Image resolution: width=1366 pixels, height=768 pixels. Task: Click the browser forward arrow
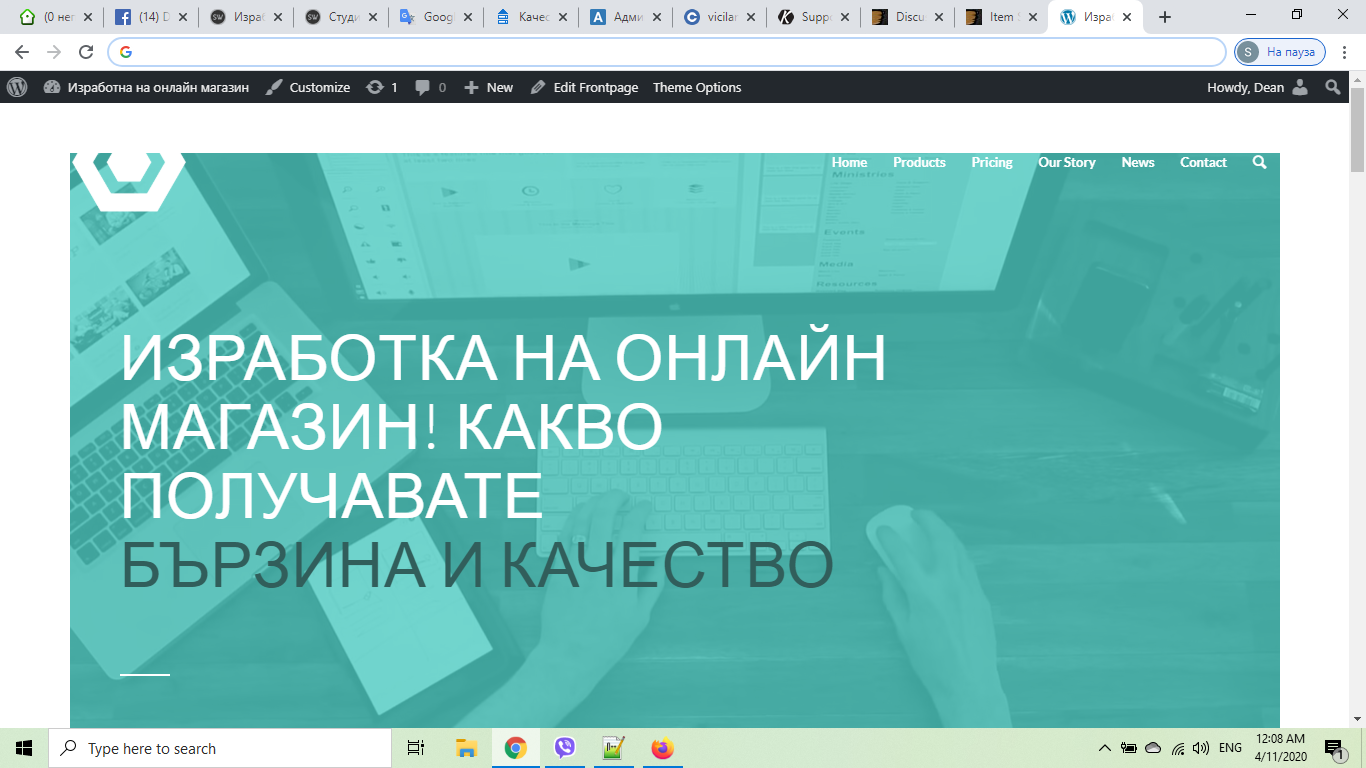click(54, 52)
